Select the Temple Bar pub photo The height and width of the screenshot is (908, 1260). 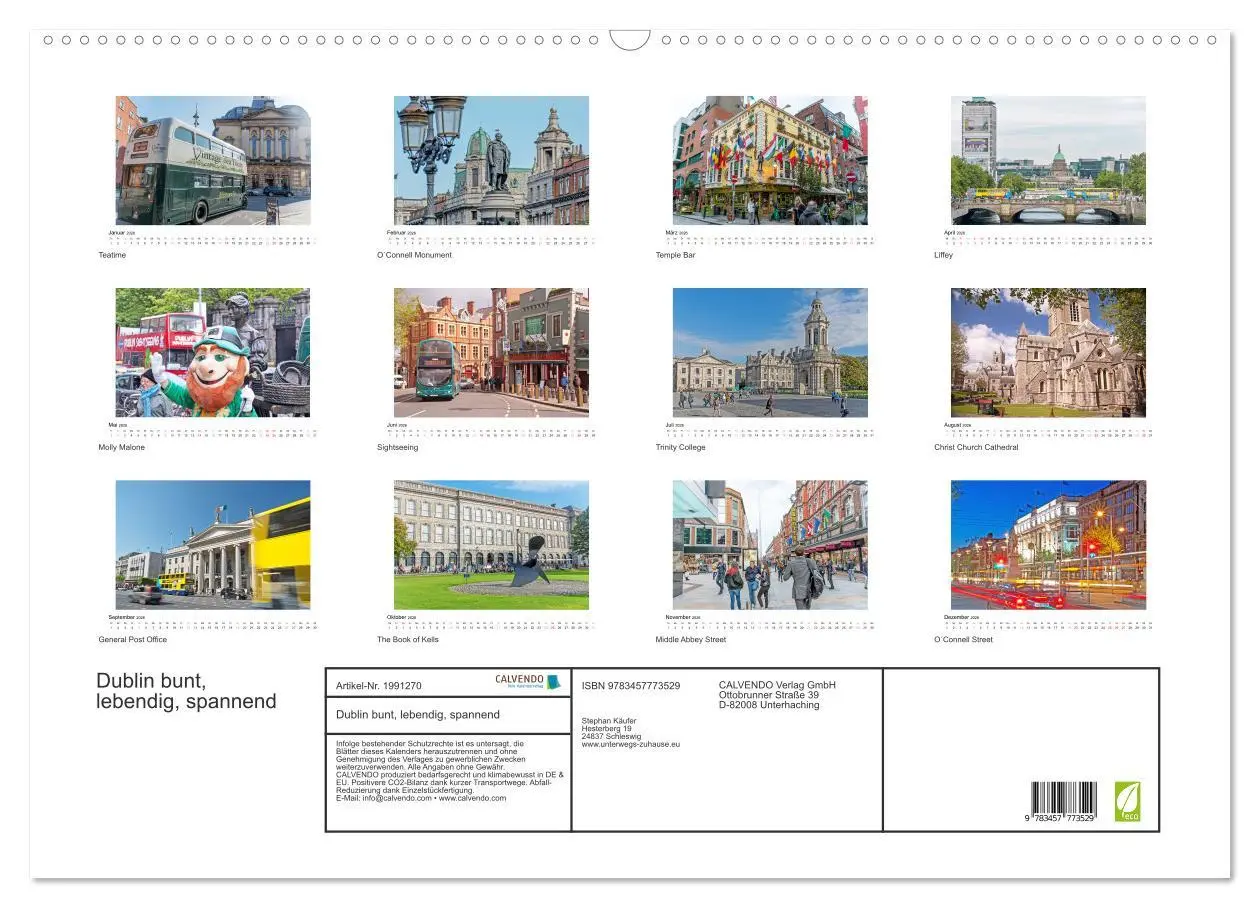coord(770,161)
